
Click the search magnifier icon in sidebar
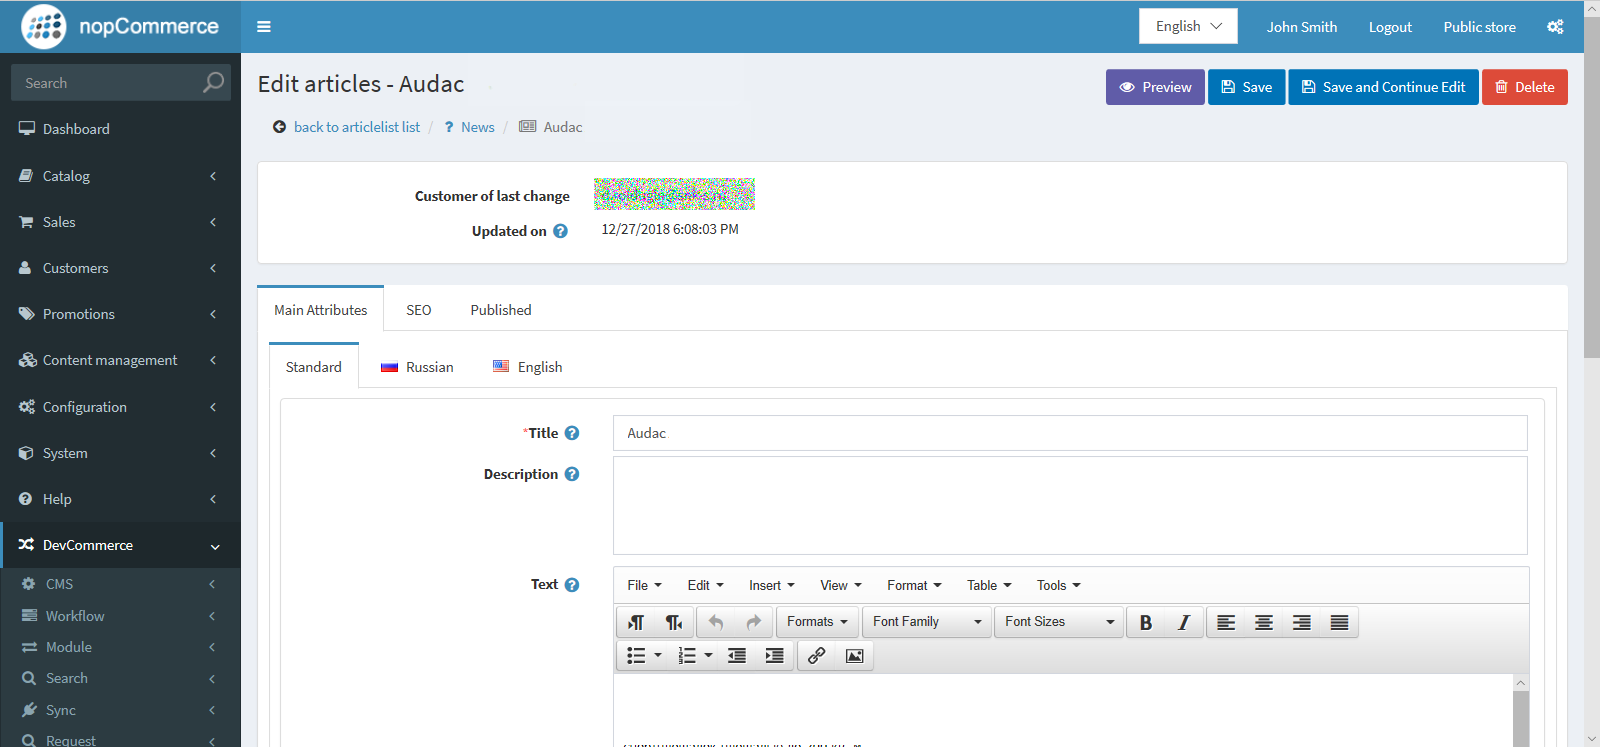(x=213, y=82)
